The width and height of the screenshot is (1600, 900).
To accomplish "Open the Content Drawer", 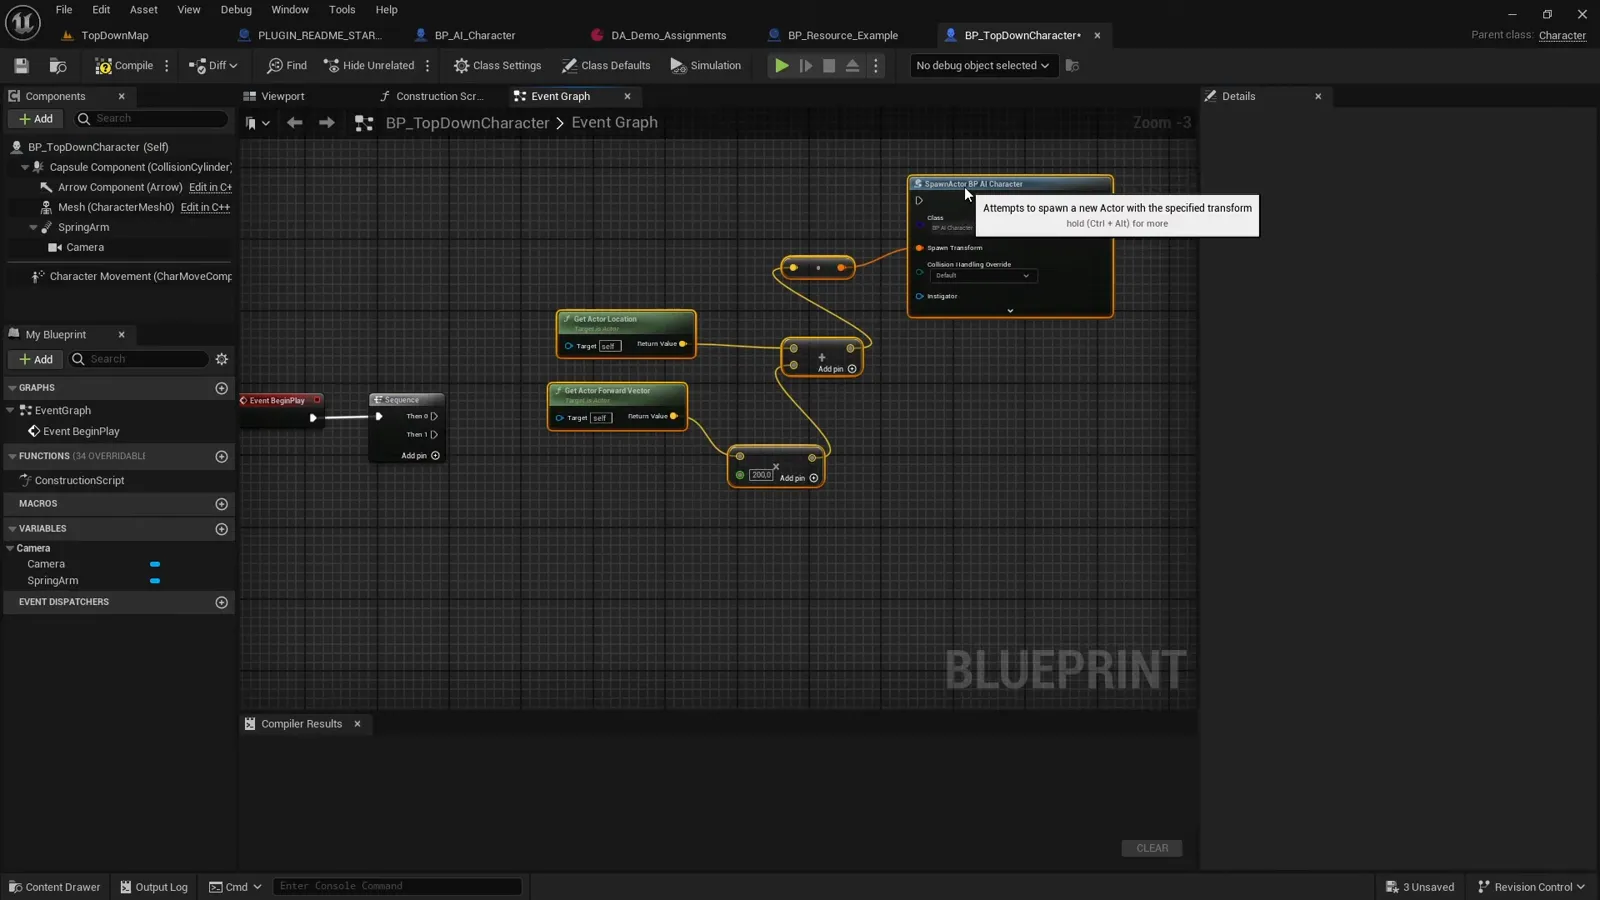I will pyautogui.click(x=54, y=887).
